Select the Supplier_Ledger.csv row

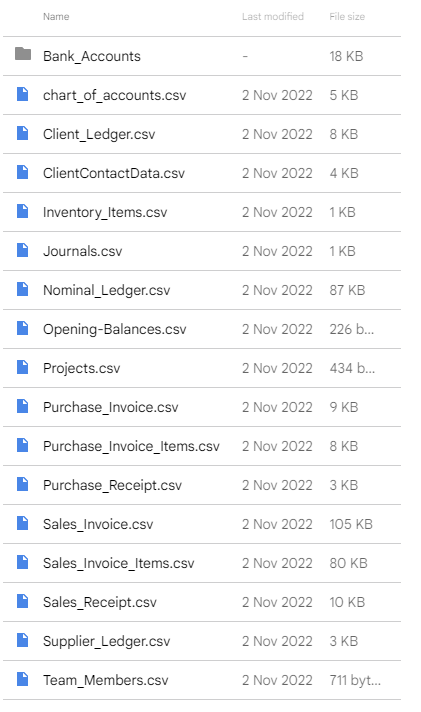pos(202,641)
